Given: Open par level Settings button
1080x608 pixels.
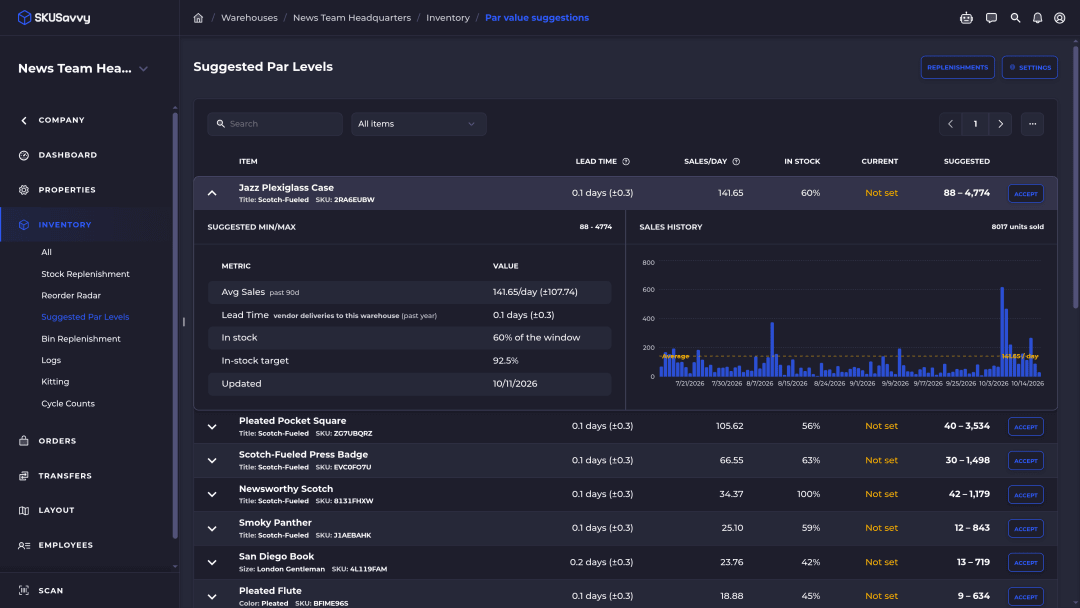Looking at the screenshot, I should tap(1030, 67).
